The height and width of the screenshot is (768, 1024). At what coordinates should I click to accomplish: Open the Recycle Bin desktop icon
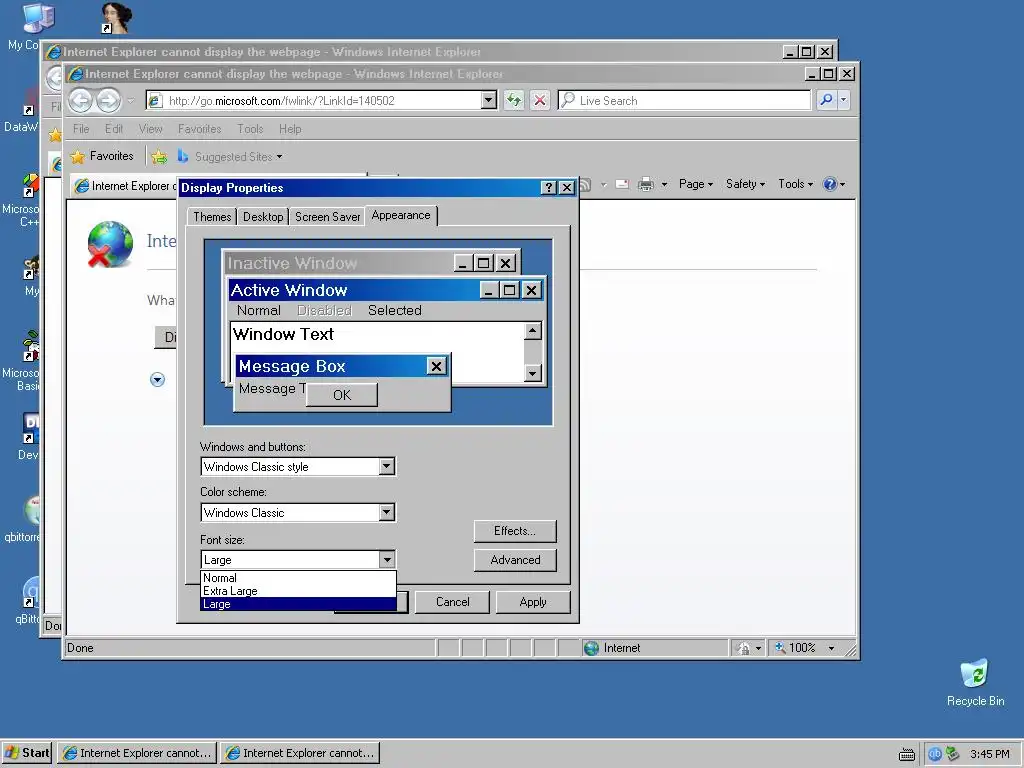975,683
